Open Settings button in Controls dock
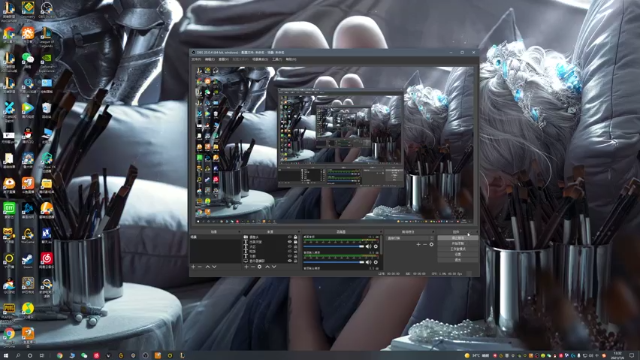640x360 pixels. [x=458, y=254]
